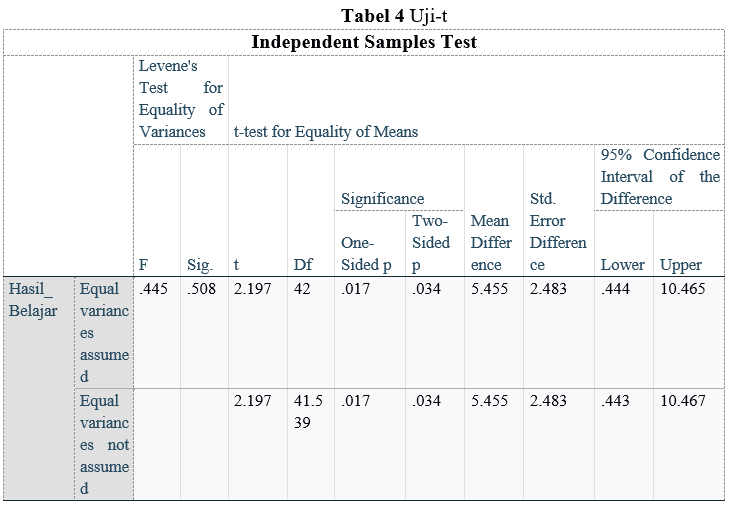Select the "Hasil_Belajar" row label

(34, 299)
